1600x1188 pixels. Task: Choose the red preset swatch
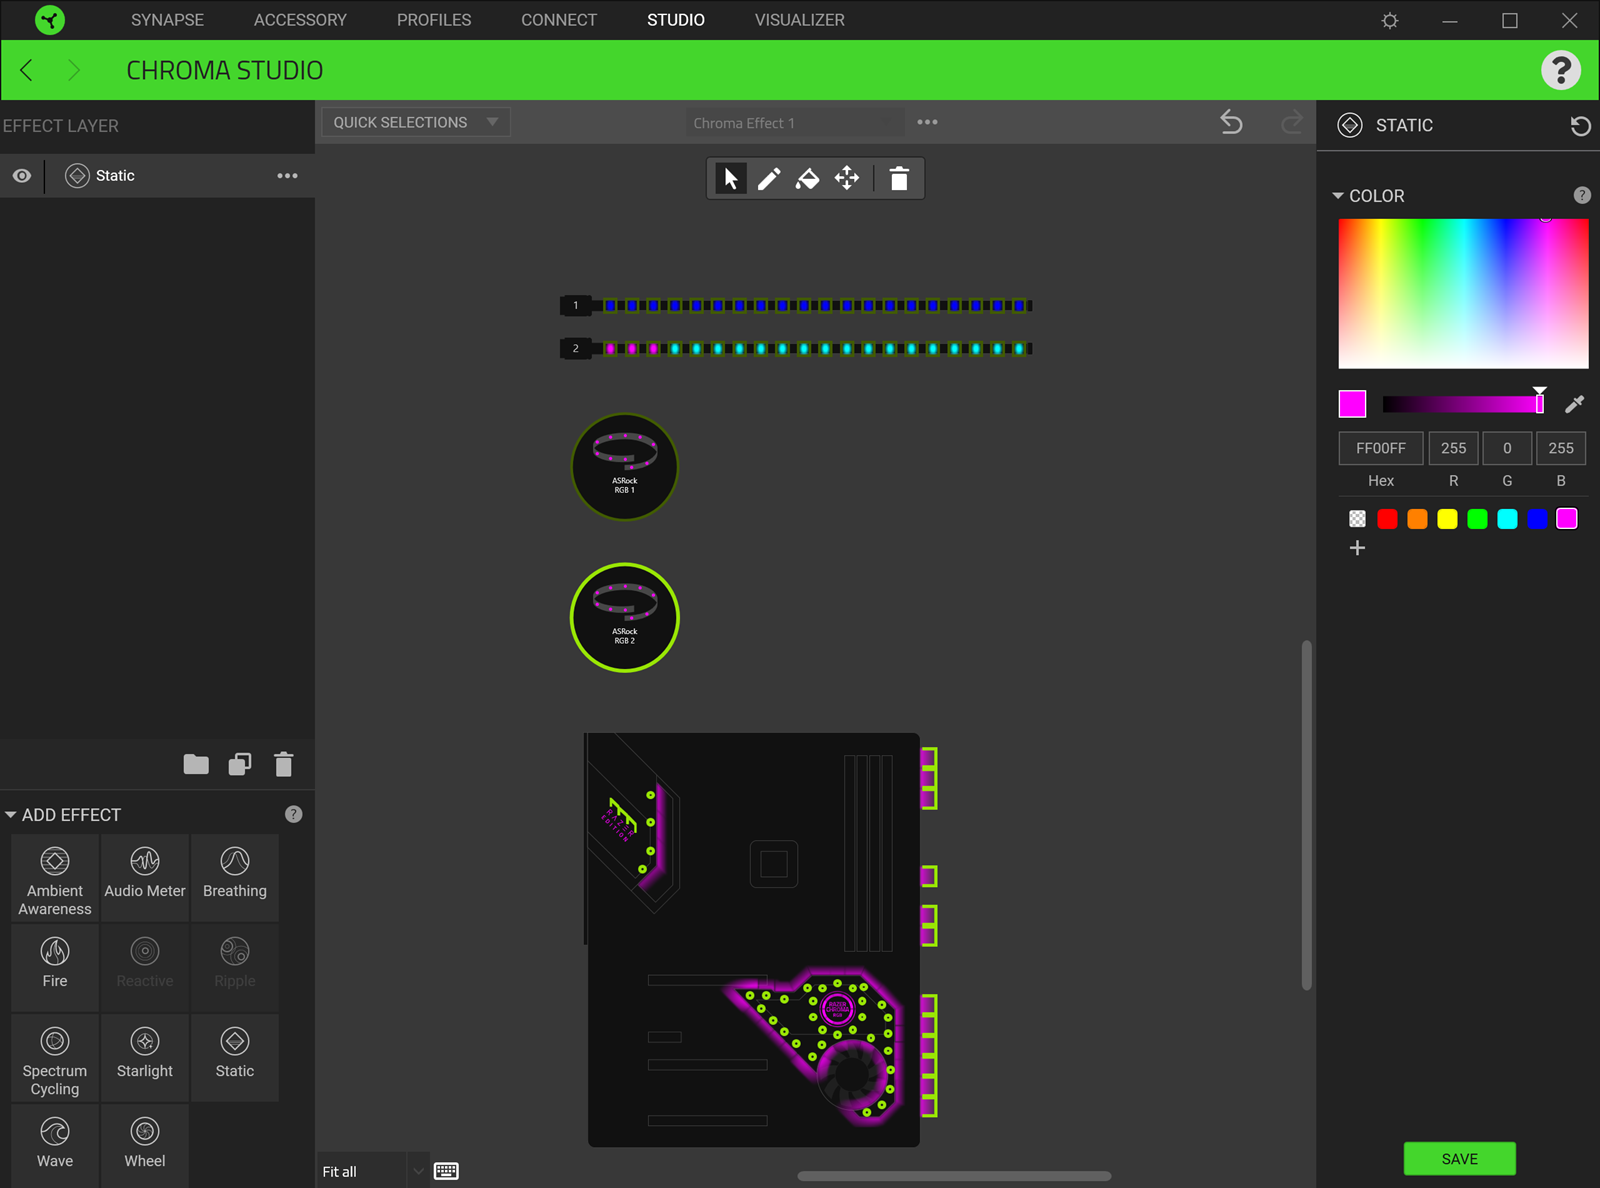point(1387,519)
